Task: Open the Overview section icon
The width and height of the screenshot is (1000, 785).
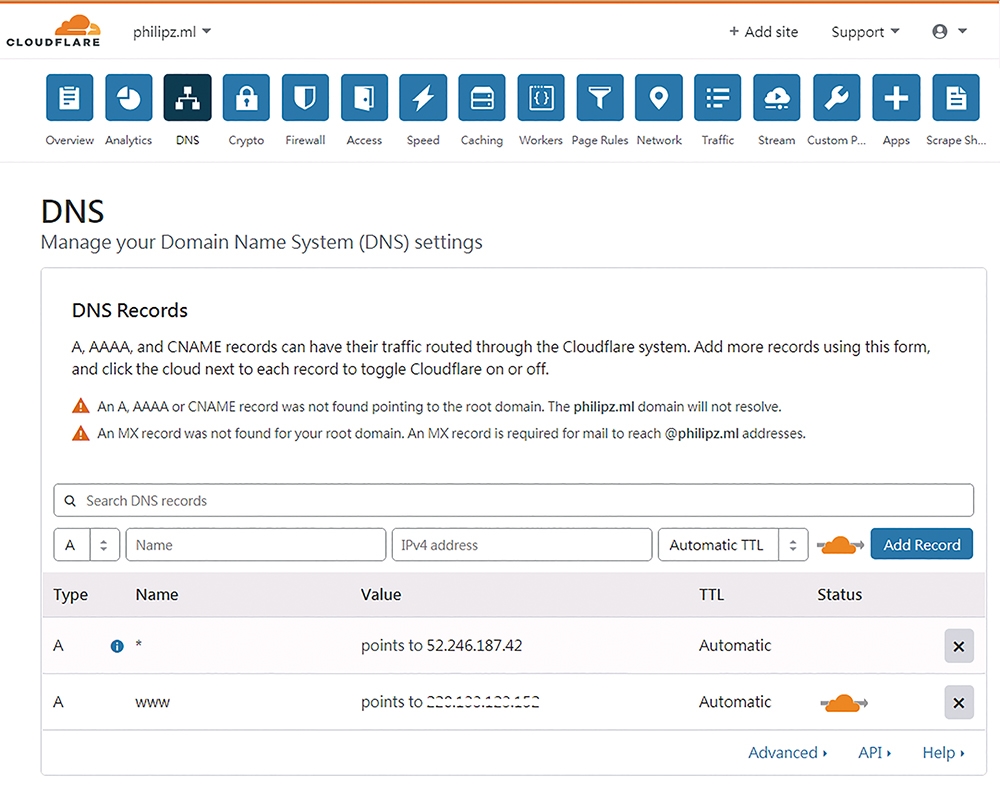Action: point(70,98)
